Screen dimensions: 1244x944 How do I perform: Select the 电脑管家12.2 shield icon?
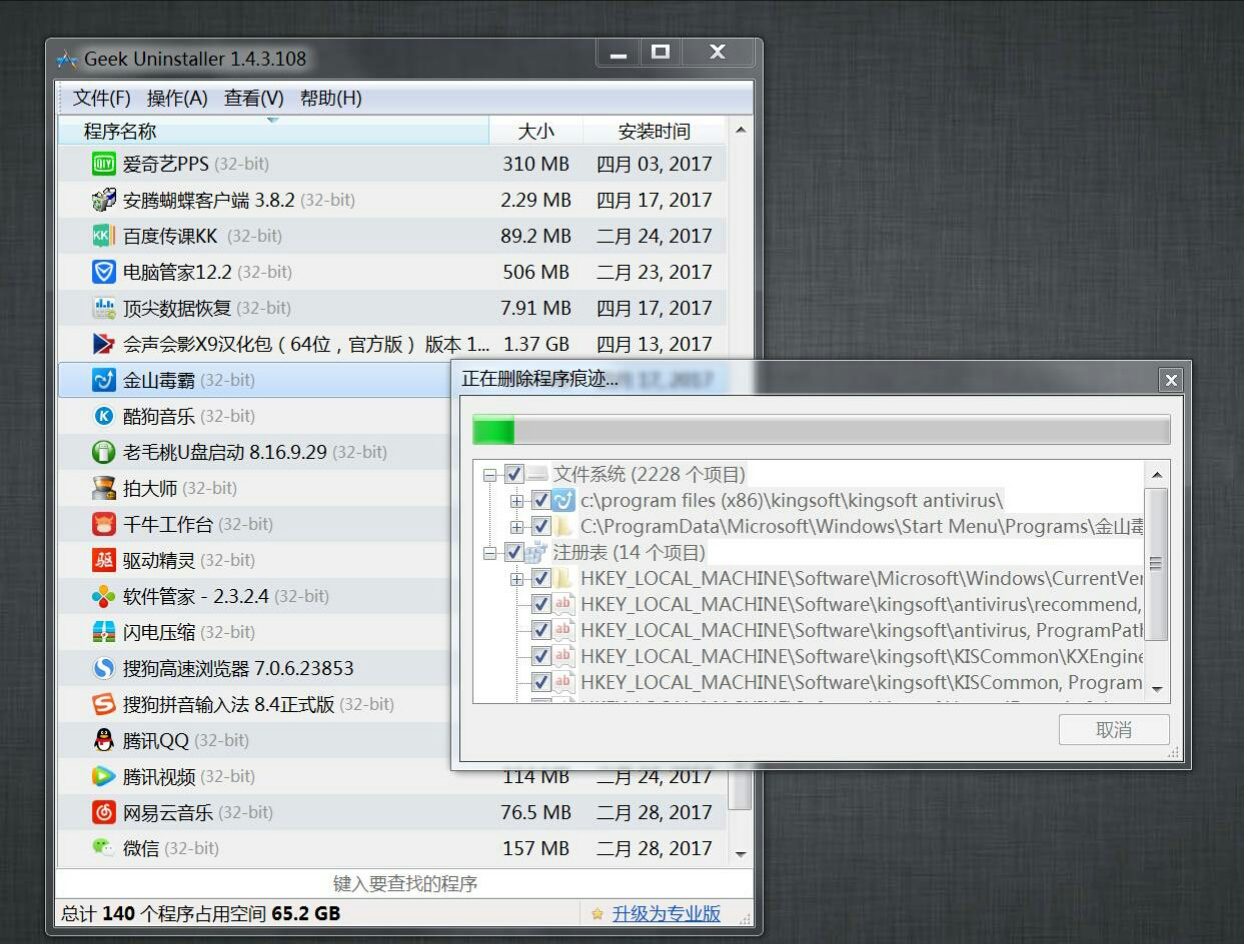tap(104, 272)
